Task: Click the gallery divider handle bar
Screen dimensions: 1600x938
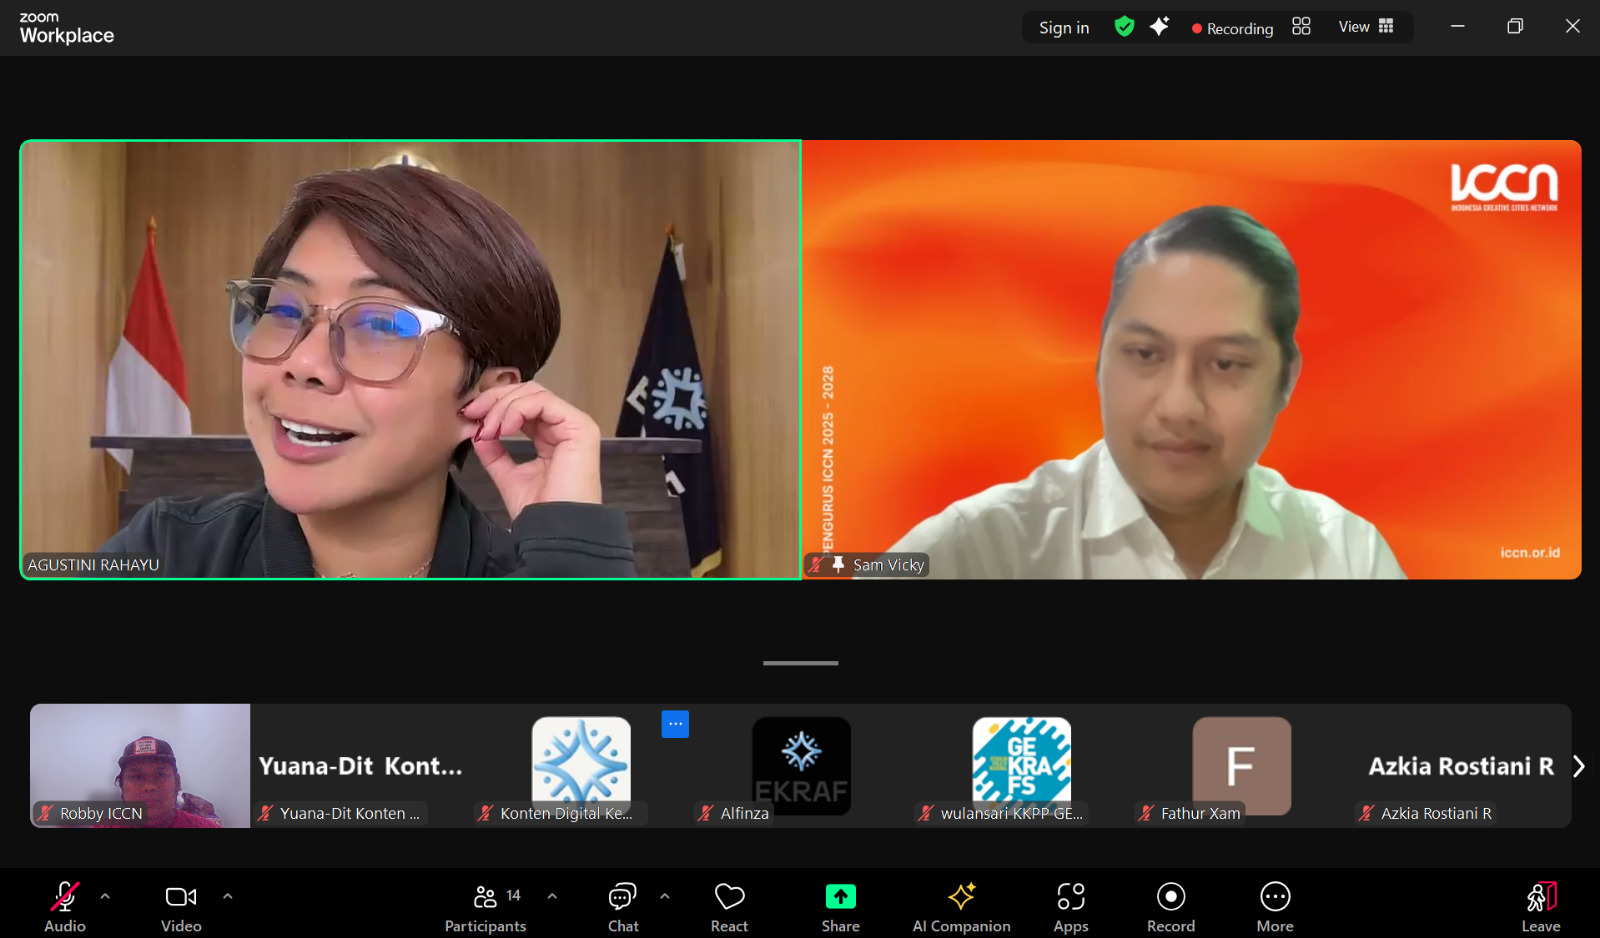Action: (801, 663)
